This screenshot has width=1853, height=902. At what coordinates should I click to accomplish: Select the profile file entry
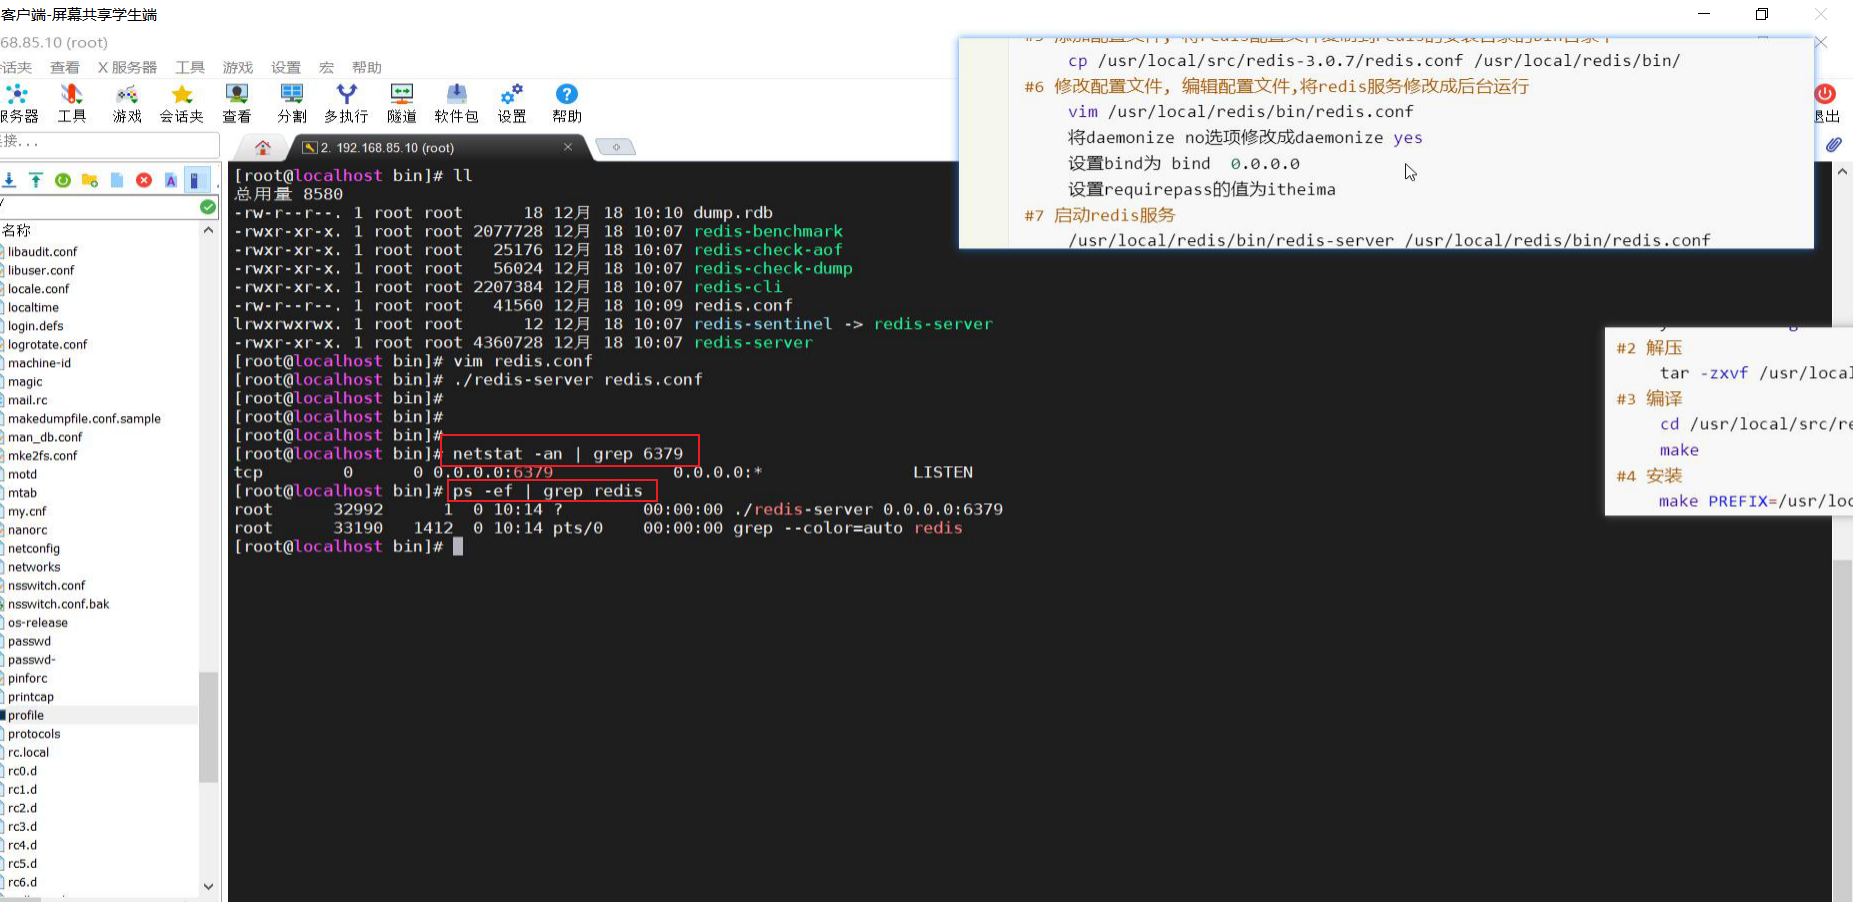[x=26, y=715]
